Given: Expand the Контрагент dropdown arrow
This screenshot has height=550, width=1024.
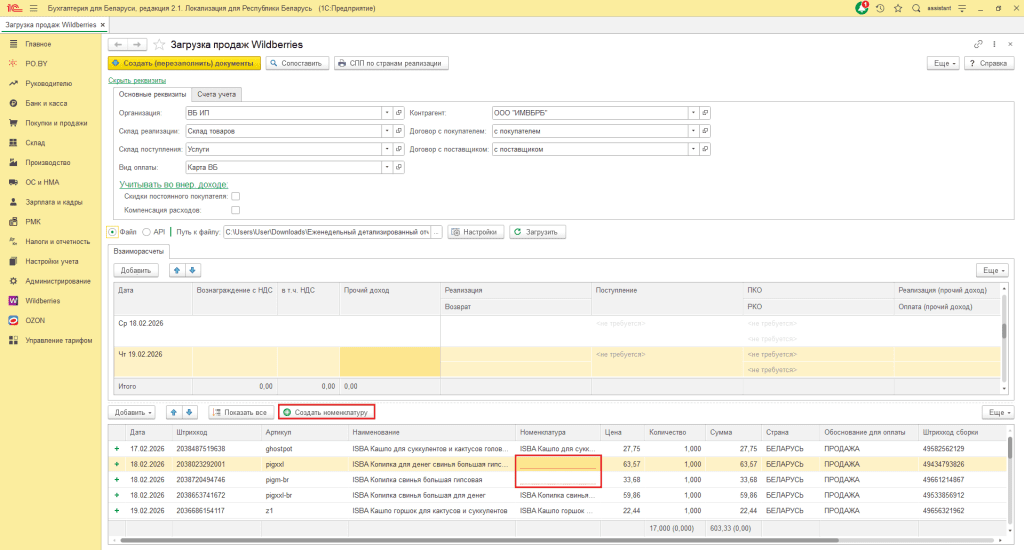Looking at the screenshot, I should [x=692, y=113].
